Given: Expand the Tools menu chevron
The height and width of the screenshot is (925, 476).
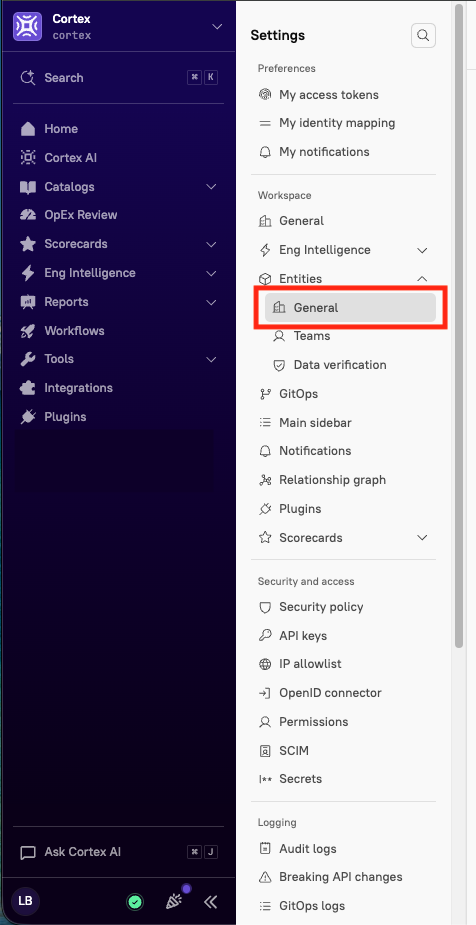Looking at the screenshot, I should coord(211,359).
